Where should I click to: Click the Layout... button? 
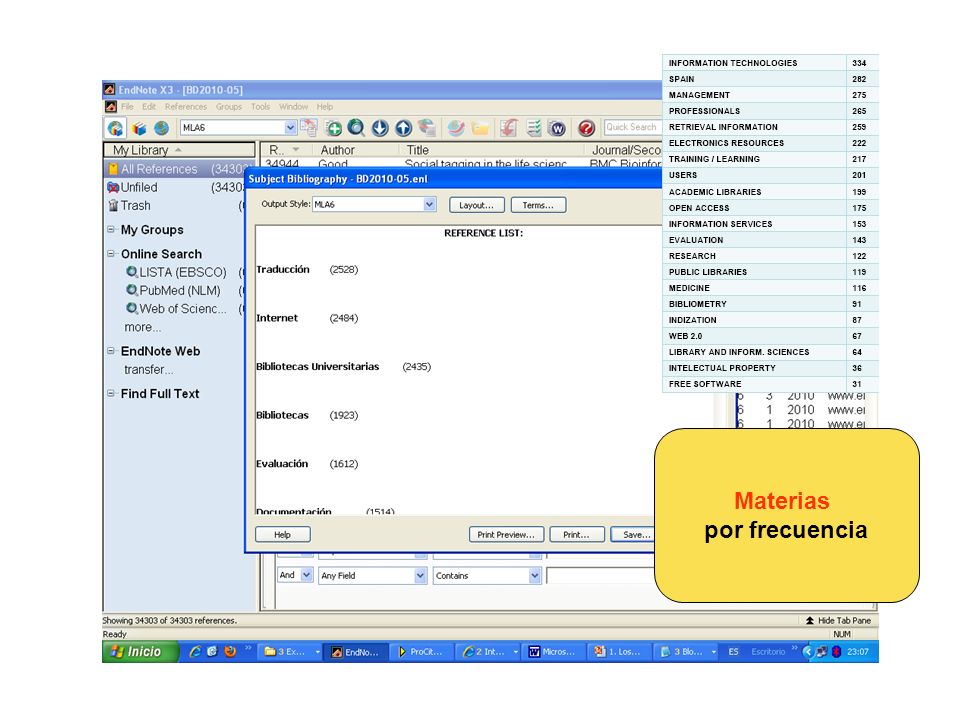pos(476,205)
